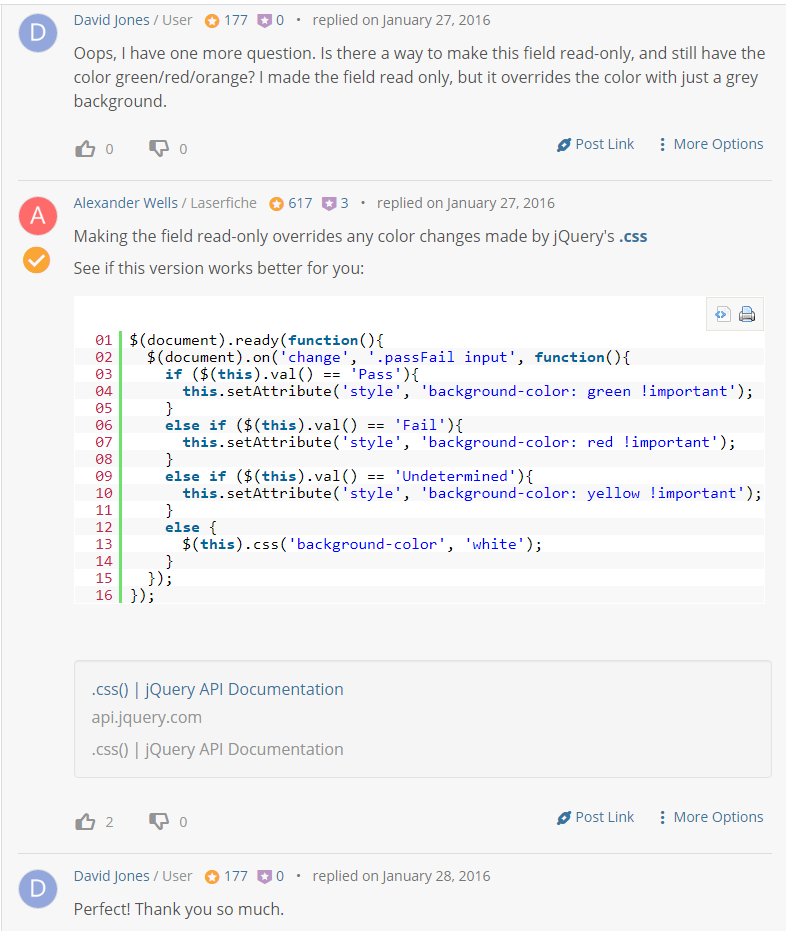Click the view source icon in the code block
The image size is (786, 931).
click(722, 314)
